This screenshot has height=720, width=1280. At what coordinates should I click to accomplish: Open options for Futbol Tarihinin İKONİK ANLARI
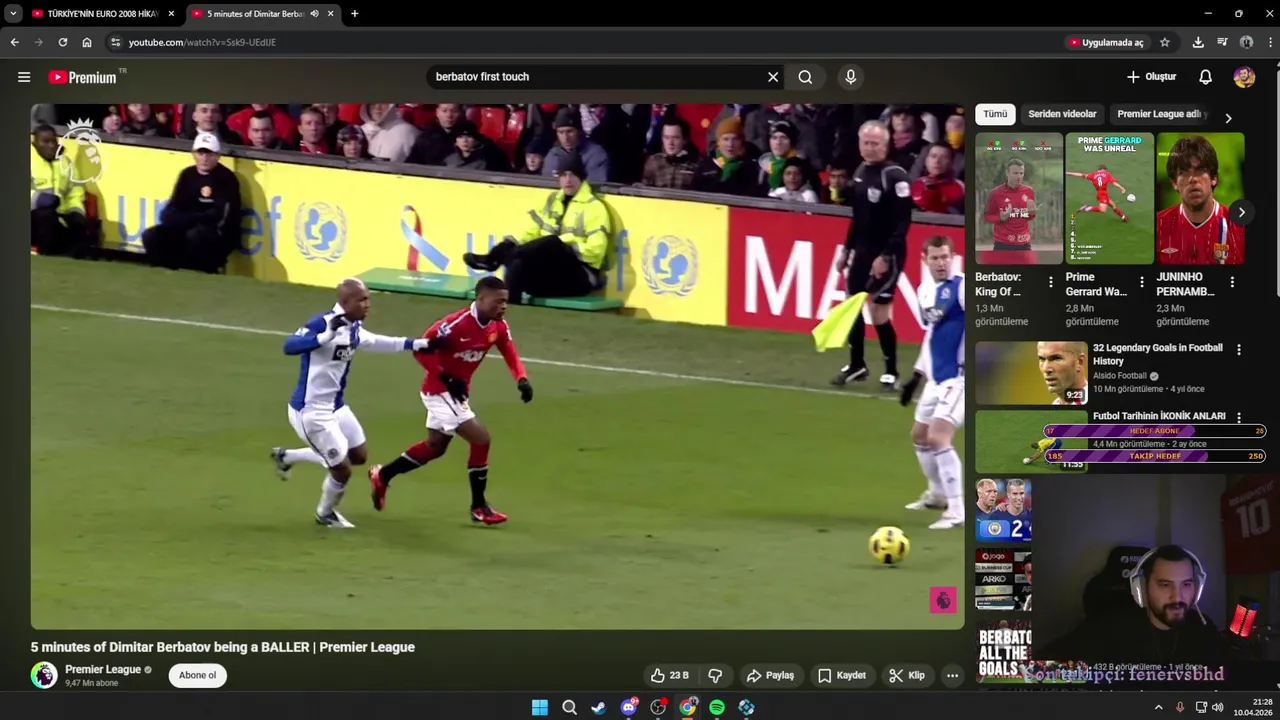tap(1239, 418)
